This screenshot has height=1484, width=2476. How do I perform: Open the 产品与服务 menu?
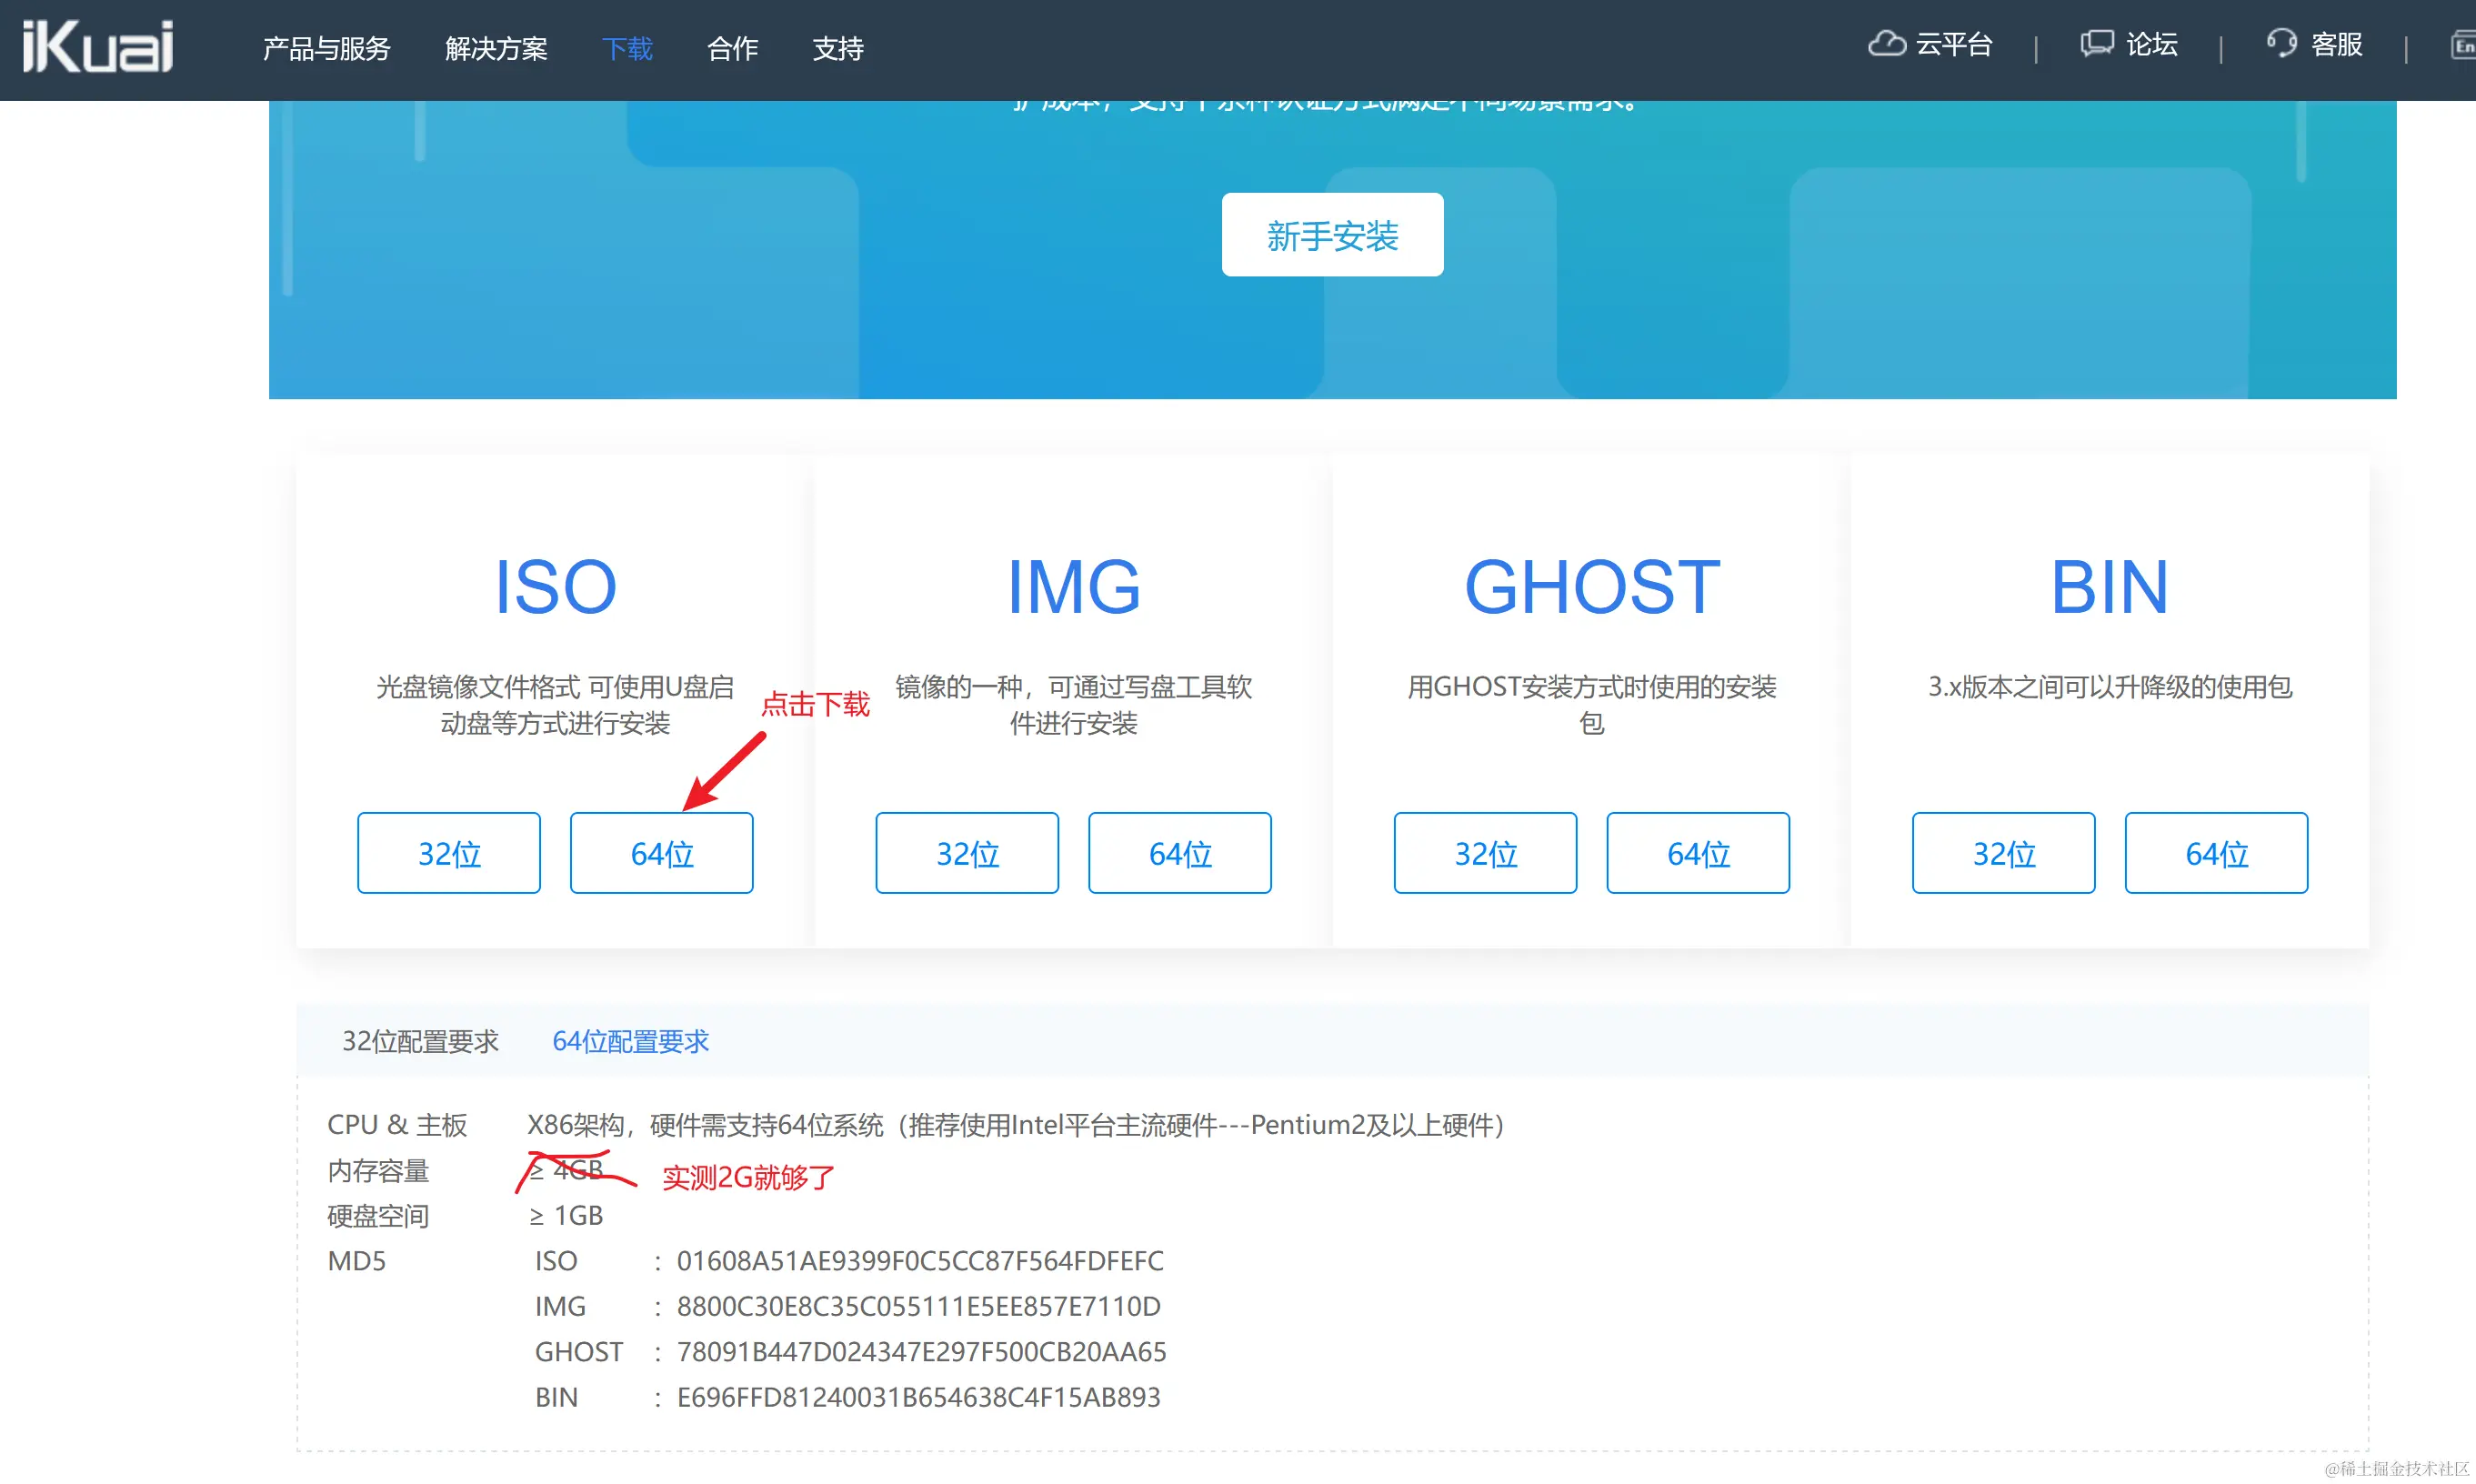click(x=326, y=48)
